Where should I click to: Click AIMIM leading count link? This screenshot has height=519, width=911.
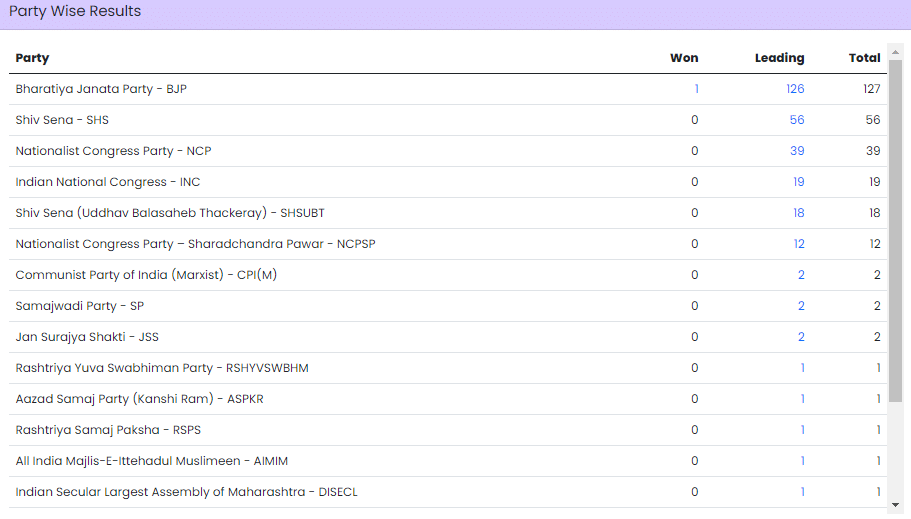(802, 461)
